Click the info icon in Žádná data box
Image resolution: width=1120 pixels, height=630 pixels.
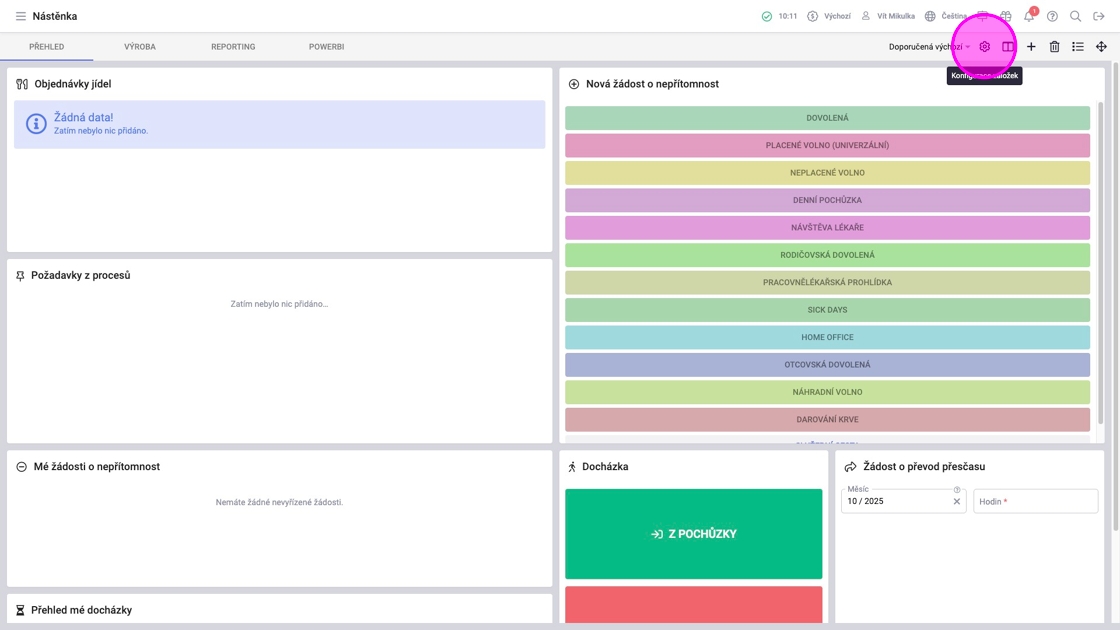click(36, 124)
